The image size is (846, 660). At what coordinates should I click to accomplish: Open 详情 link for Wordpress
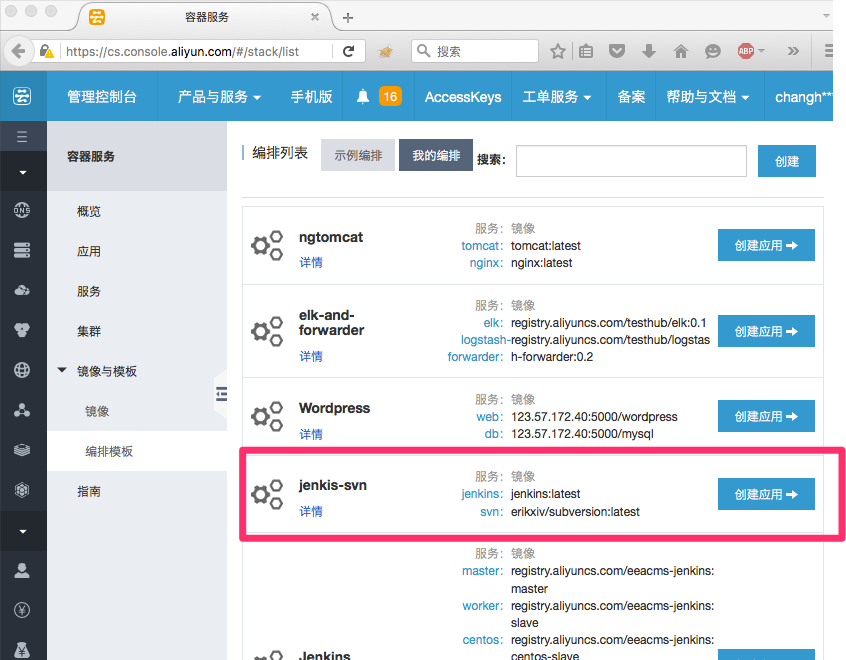click(x=311, y=434)
